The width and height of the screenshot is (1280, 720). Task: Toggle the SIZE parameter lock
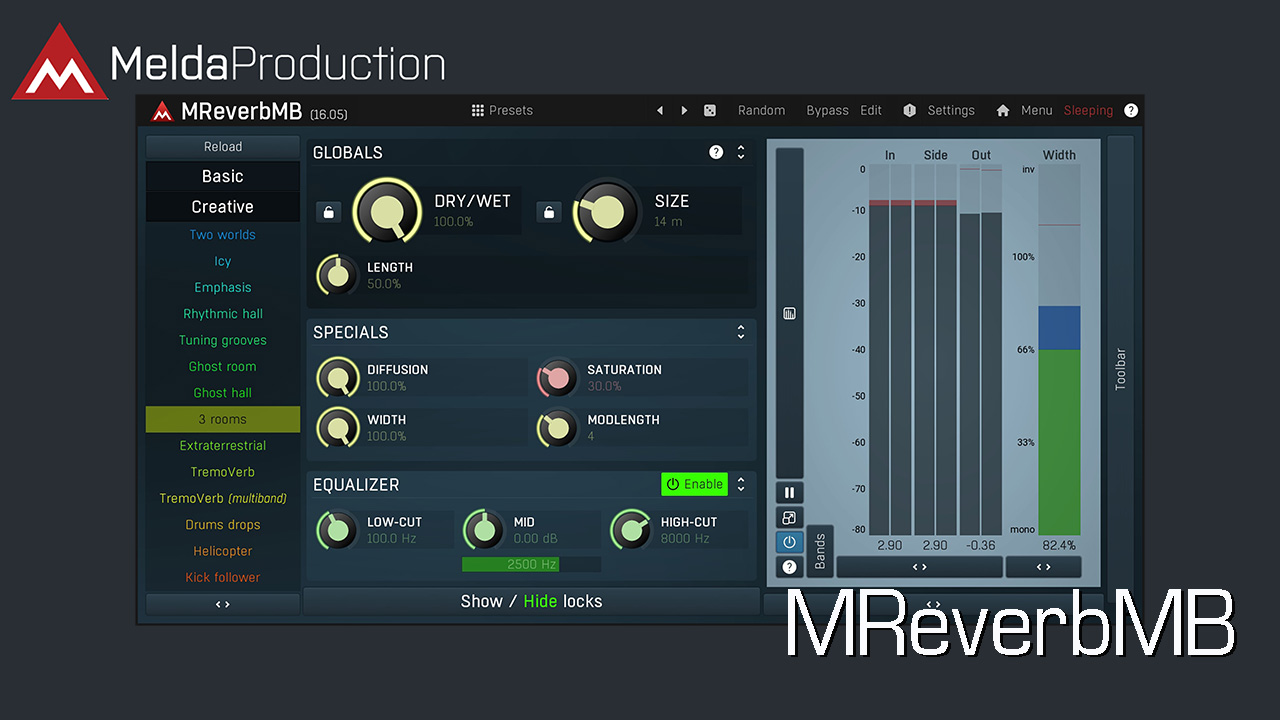pos(548,212)
